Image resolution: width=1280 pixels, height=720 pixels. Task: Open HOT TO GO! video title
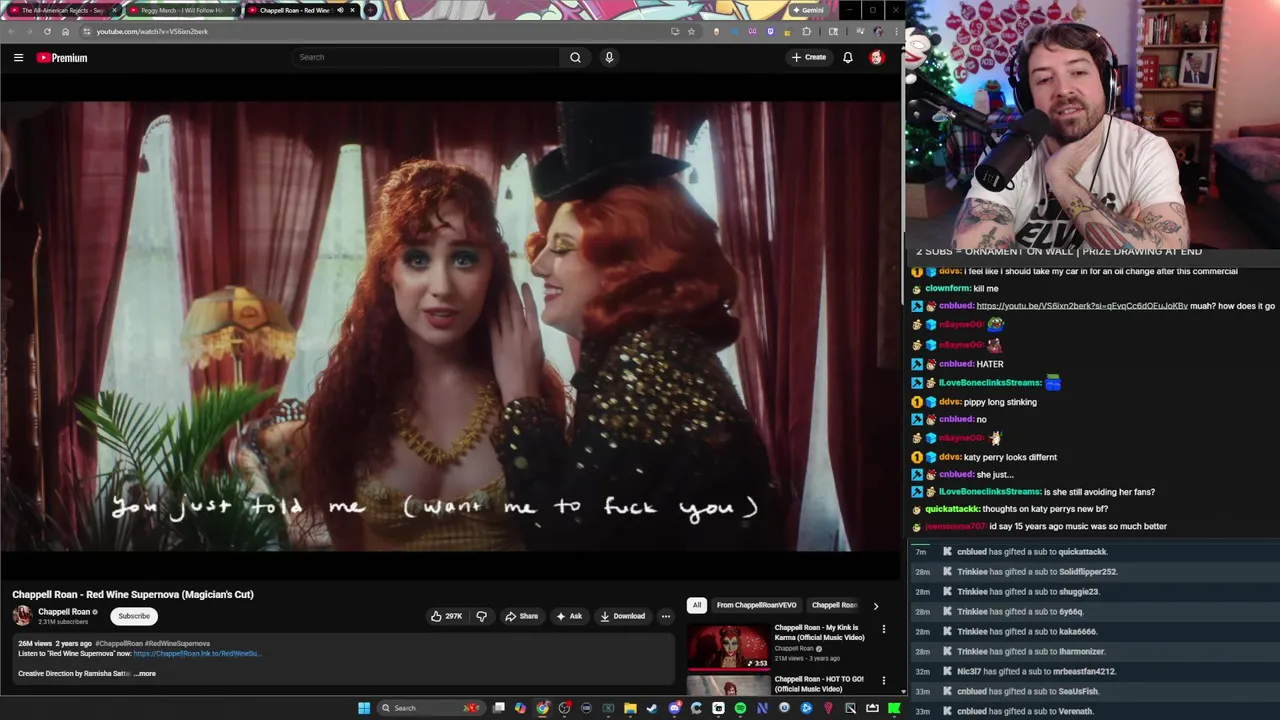tap(819, 684)
